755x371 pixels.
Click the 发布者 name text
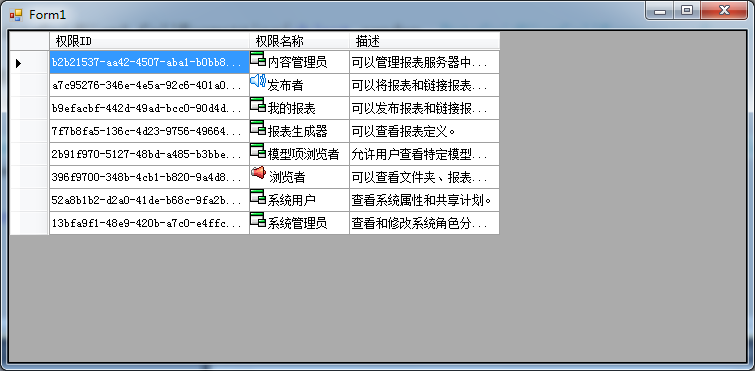pos(286,85)
